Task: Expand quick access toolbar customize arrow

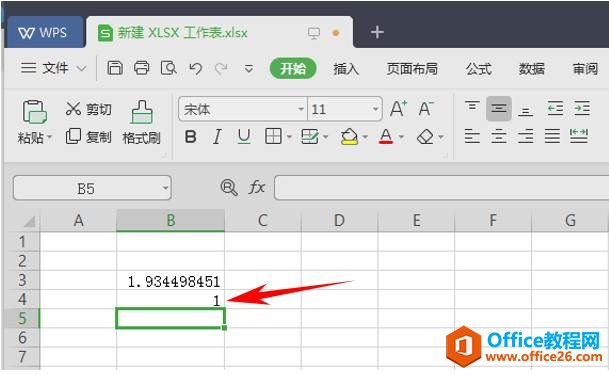Action: point(249,69)
